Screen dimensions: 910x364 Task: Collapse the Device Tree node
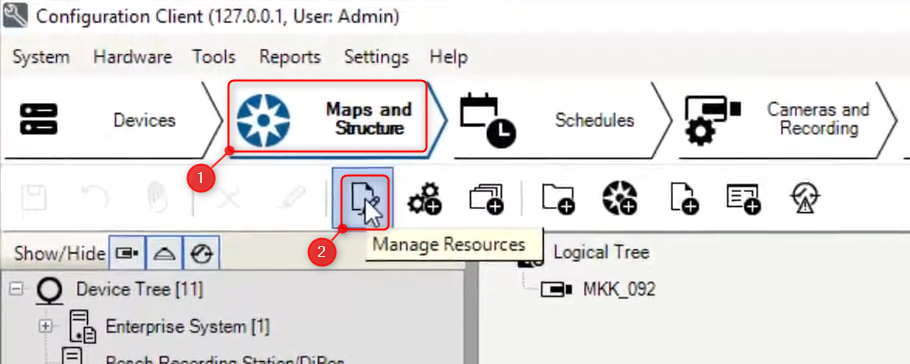pyautogui.click(x=16, y=289)
